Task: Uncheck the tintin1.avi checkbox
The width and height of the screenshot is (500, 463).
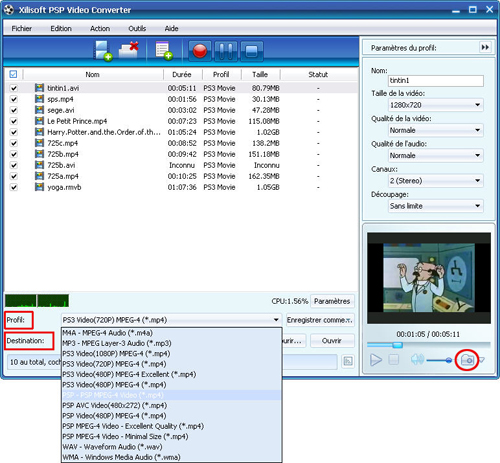Action: 13,88
